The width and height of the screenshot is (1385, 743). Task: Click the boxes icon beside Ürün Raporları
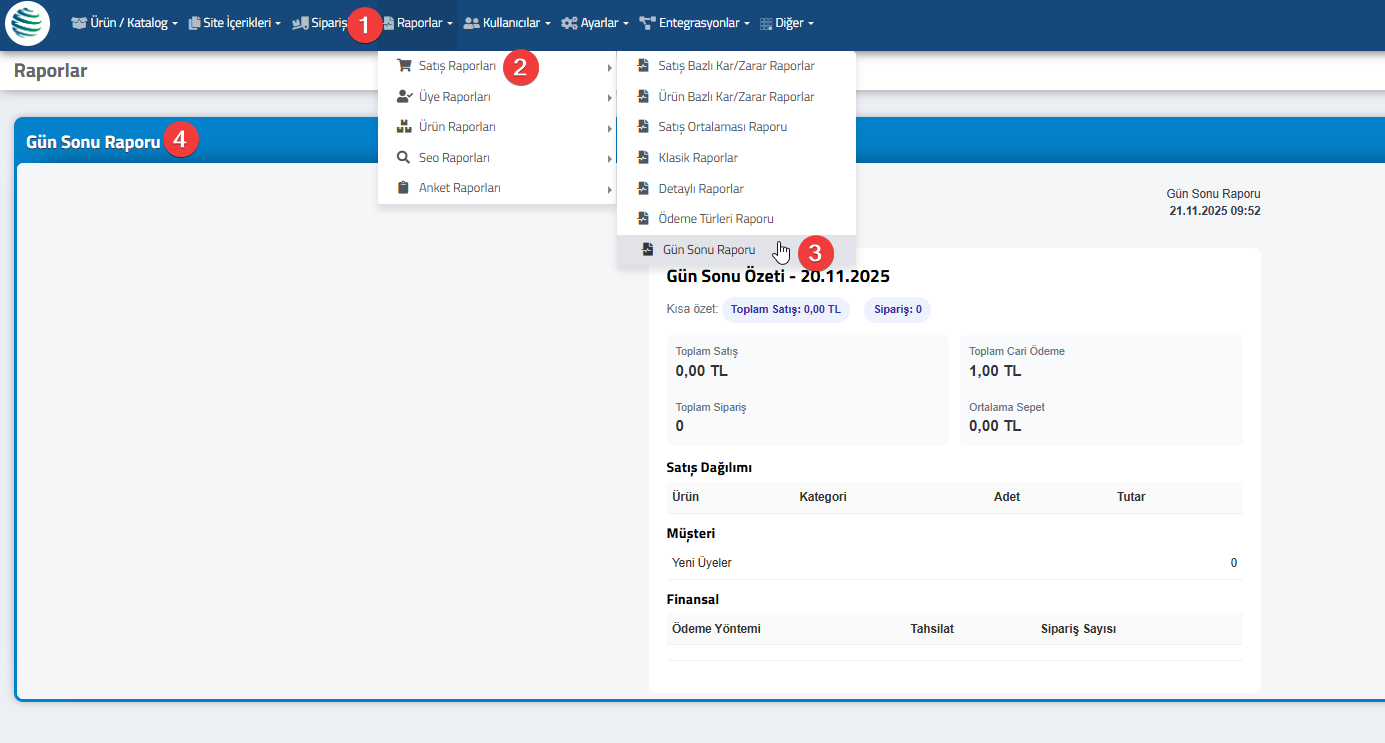404,127
